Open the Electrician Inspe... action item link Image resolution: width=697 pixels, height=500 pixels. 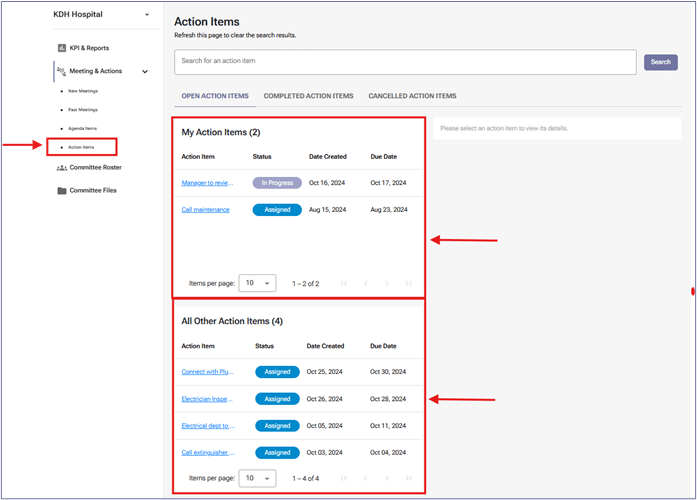click(x=208, y=399)
